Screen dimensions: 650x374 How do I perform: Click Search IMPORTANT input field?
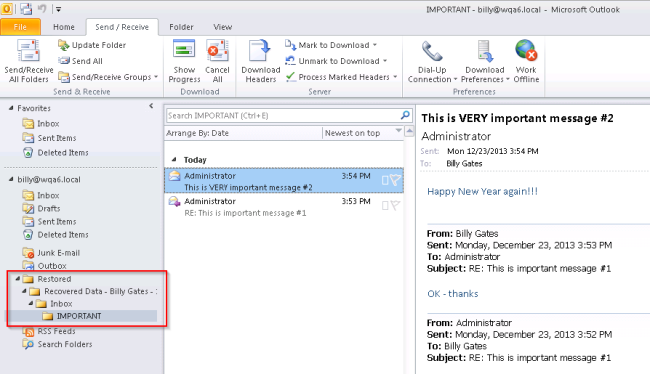tap(283, 115)
